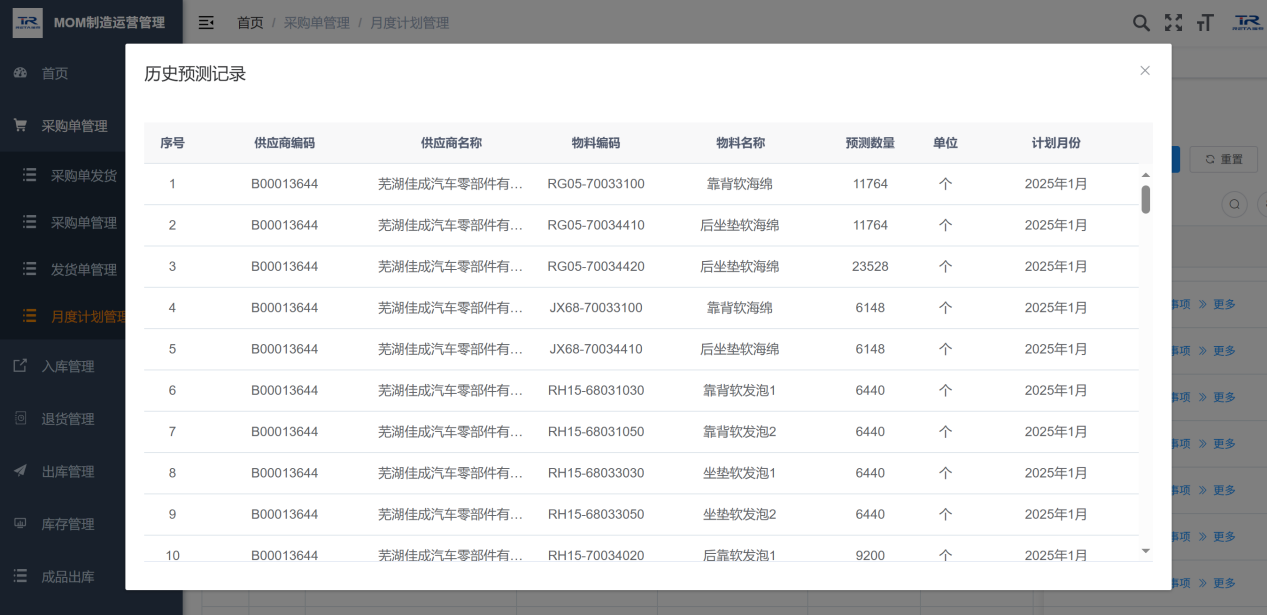Click the dashboard icon beside 首页 in sidebar

[x=20, y=73]
